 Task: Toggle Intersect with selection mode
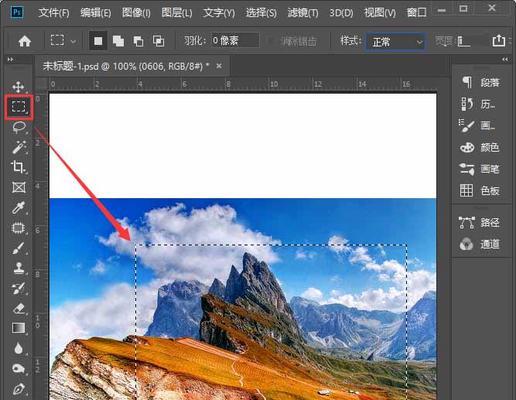[158, 41]
